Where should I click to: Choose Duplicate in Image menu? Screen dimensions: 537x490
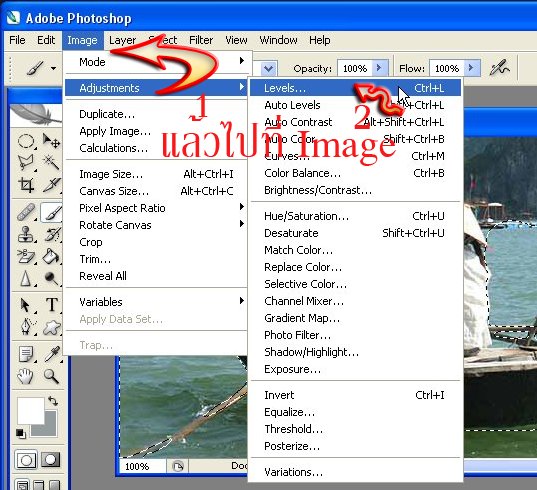[x=156, y=114]
